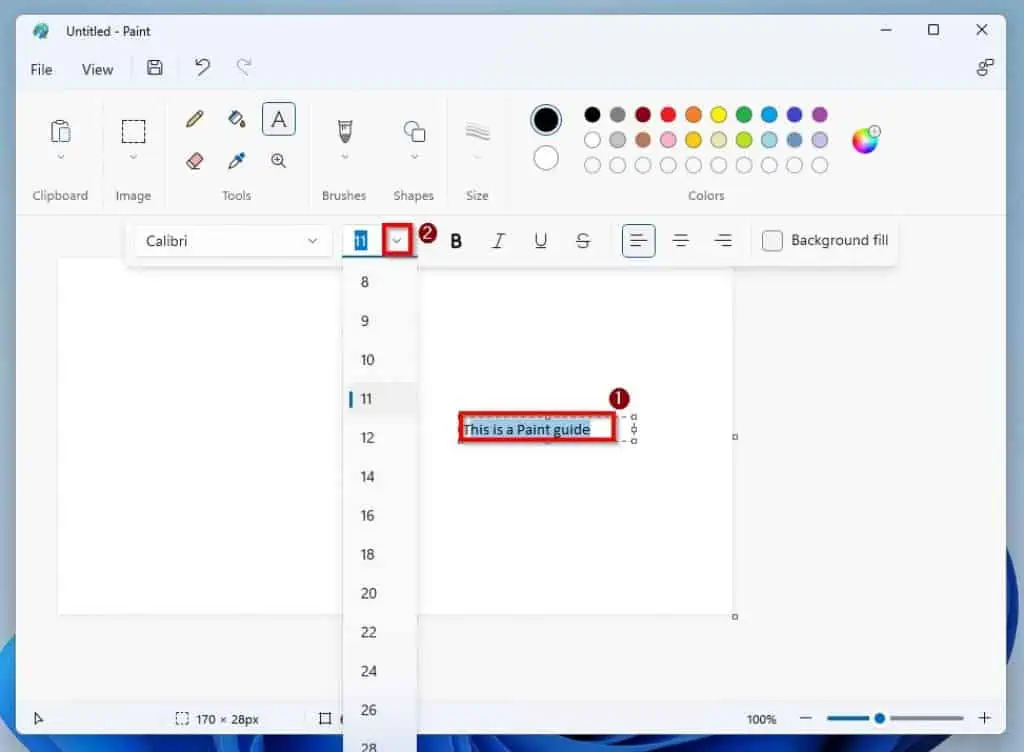The image size is (1024, 752).
Task: Enable Background fill for text
Action: [771, 240]
